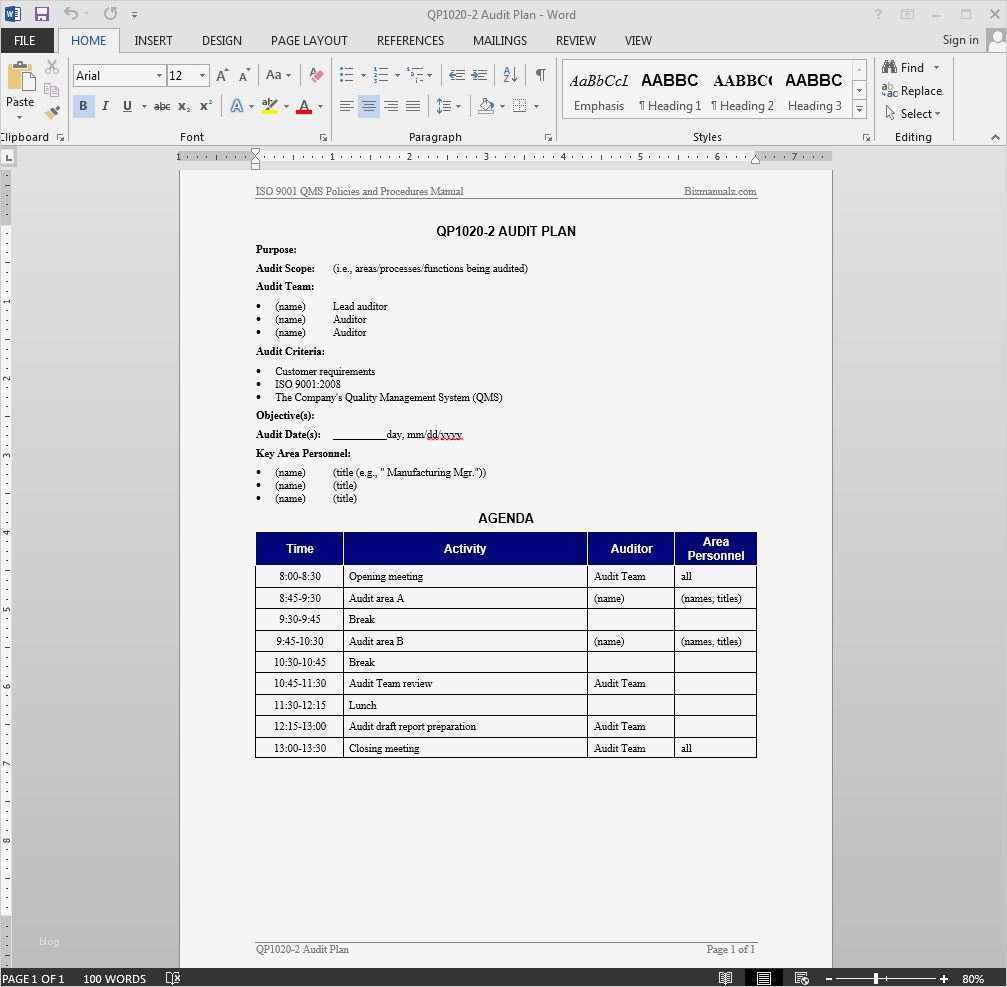Switch to Read Mode in status bar
The width and height of the screenshot is (1007, 987).
point(724,978)
